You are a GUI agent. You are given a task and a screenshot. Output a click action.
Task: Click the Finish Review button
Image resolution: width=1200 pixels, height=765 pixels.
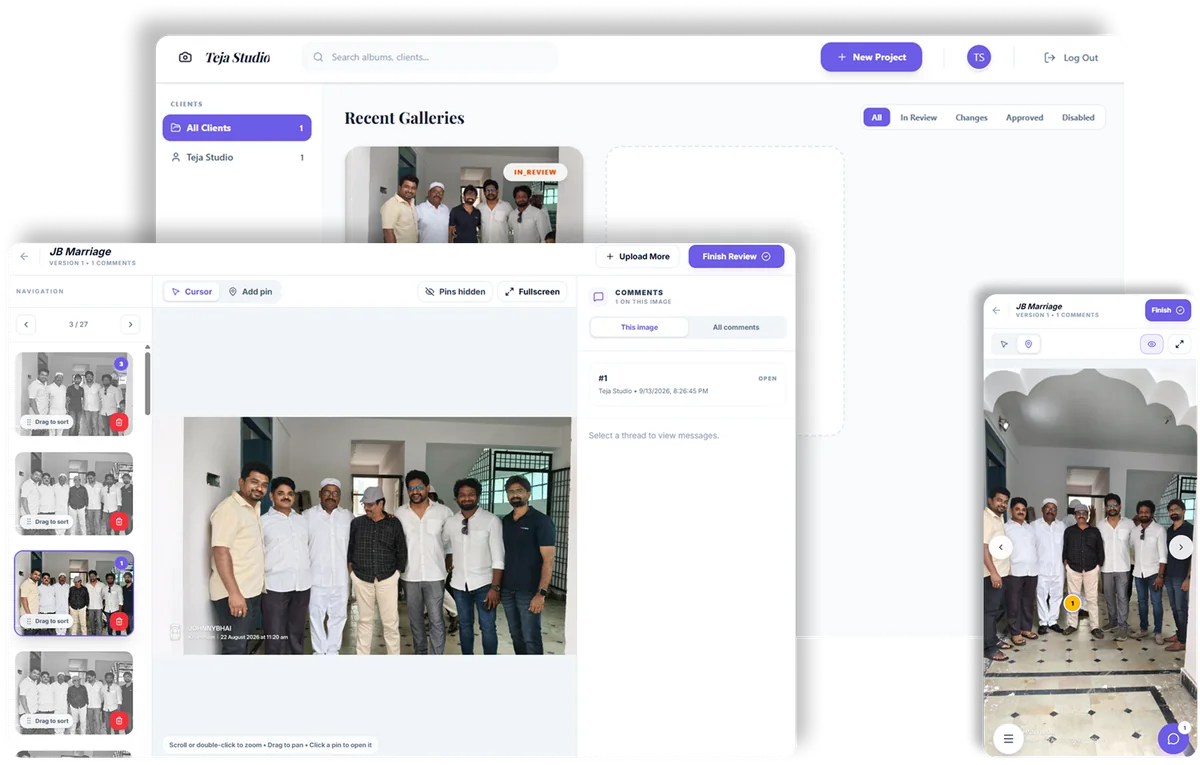click(736, 257)
